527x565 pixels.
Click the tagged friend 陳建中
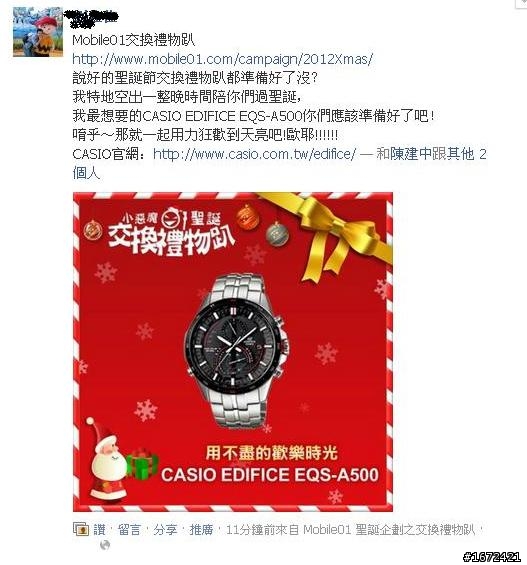pyautogui.click(x=411, y=154)
